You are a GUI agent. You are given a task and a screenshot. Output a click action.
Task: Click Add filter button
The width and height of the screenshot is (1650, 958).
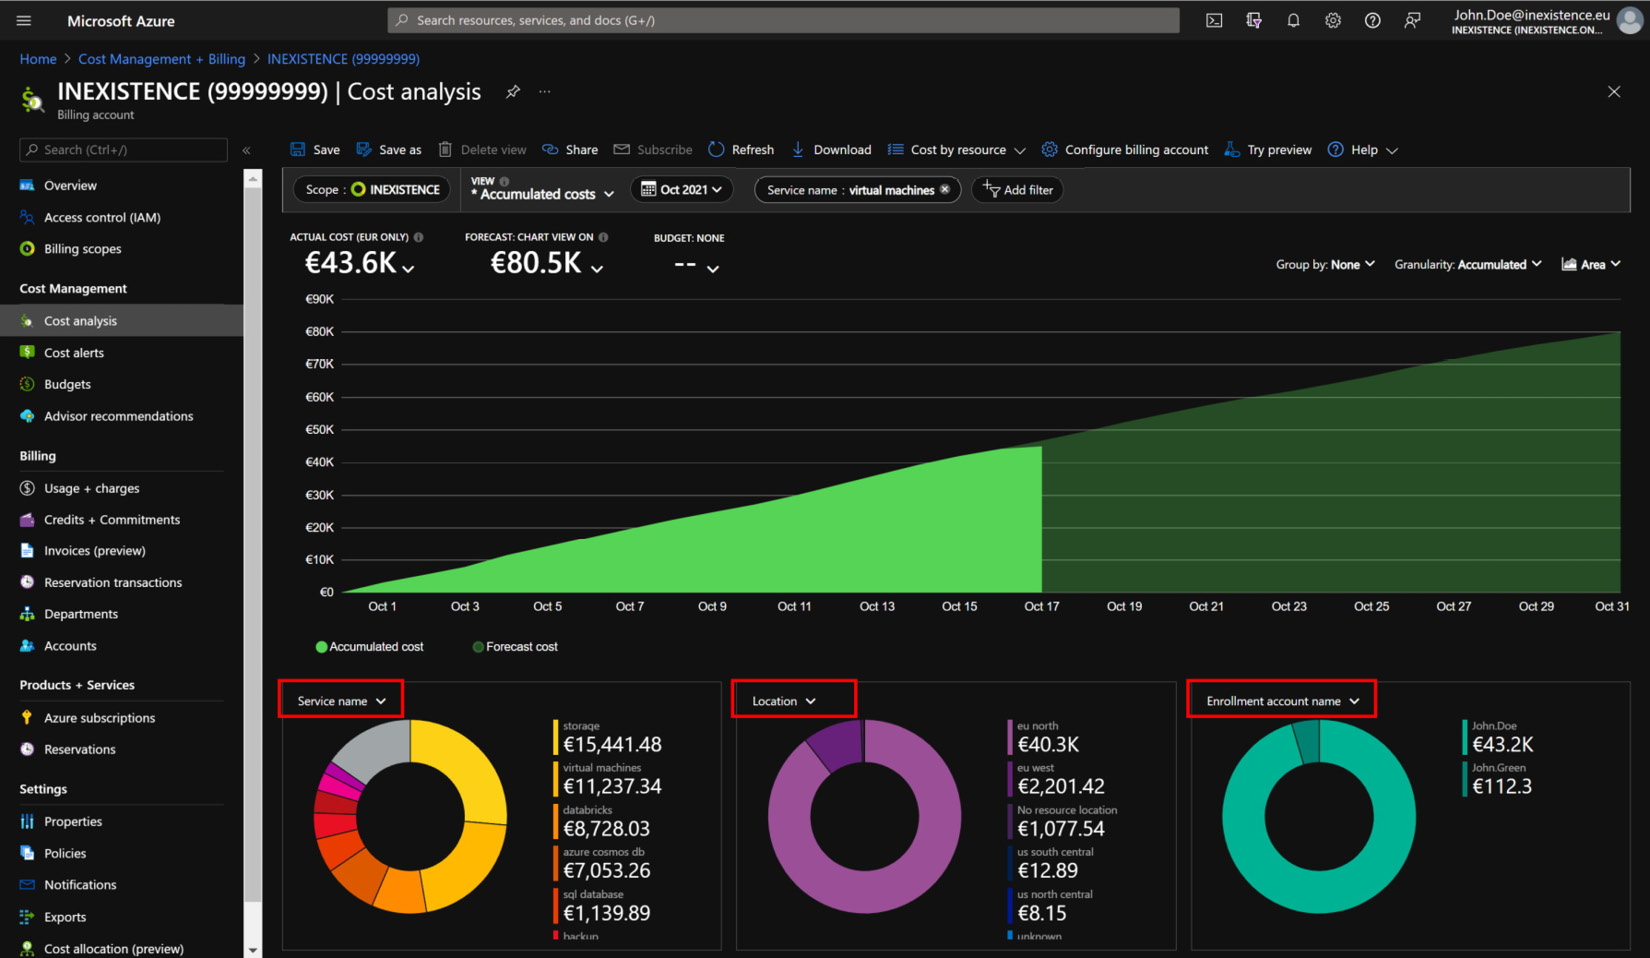tap(1018, 190)
